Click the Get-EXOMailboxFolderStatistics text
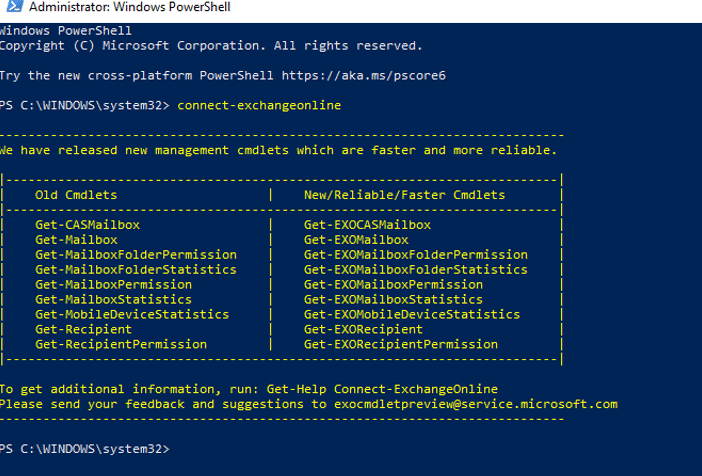The image size is (702, 476). (x=415, y=270)
